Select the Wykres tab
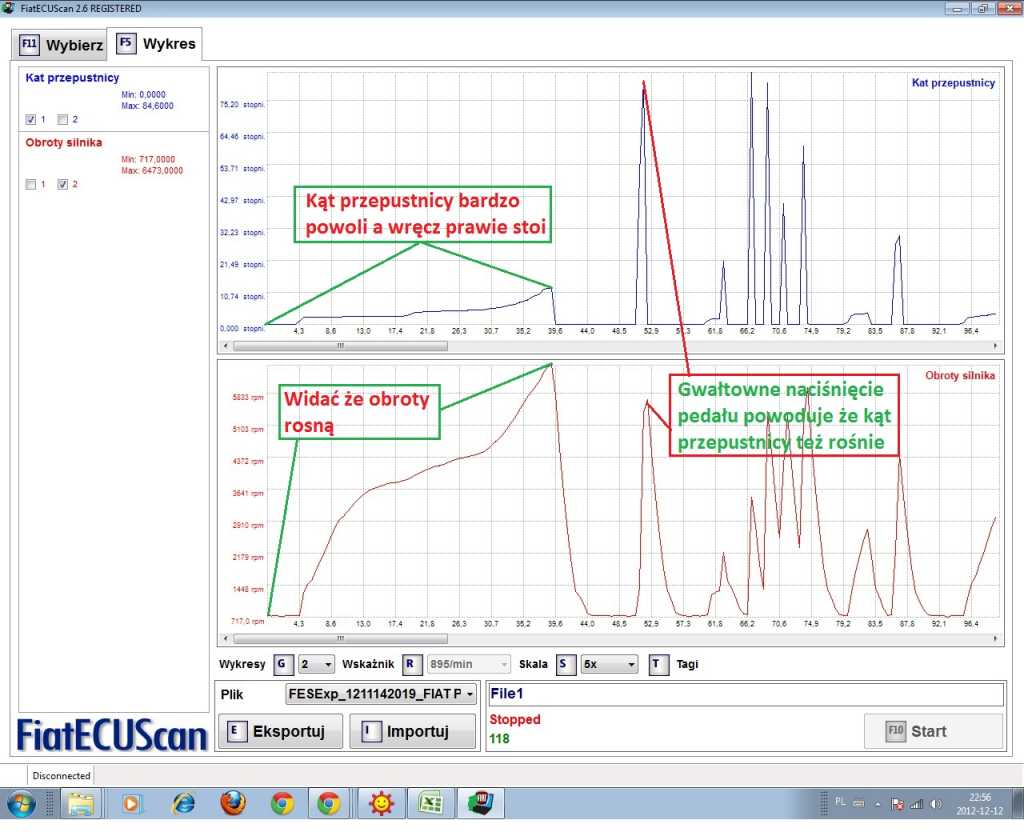The width and height of the screenshot is (1024, 836). (157, 44)
